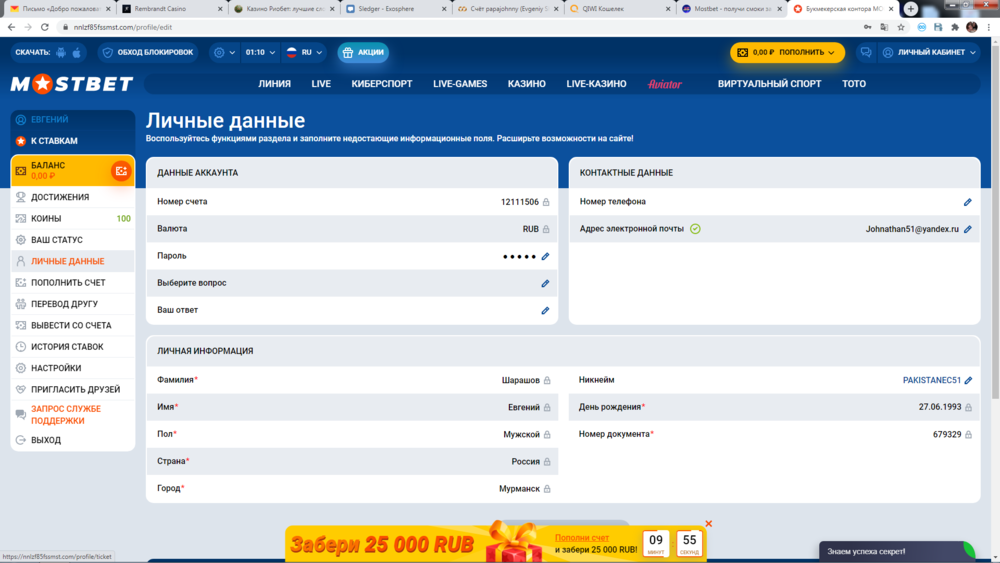Image resolution: width=1000 pixels, height=563 pixels.
Task: Bookmark this page with star icon
Action: click(x=901, y=27)
